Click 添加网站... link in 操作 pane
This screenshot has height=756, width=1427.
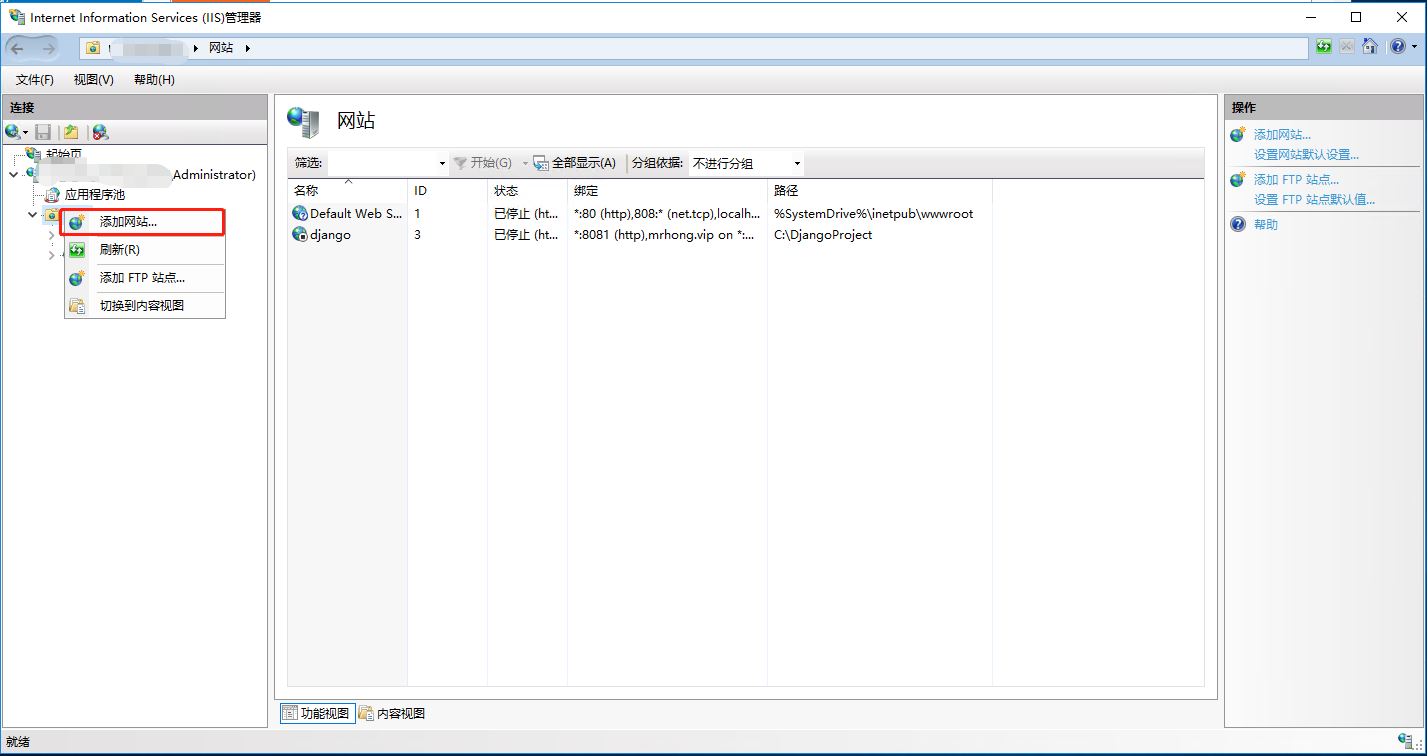pos(1282,135)
